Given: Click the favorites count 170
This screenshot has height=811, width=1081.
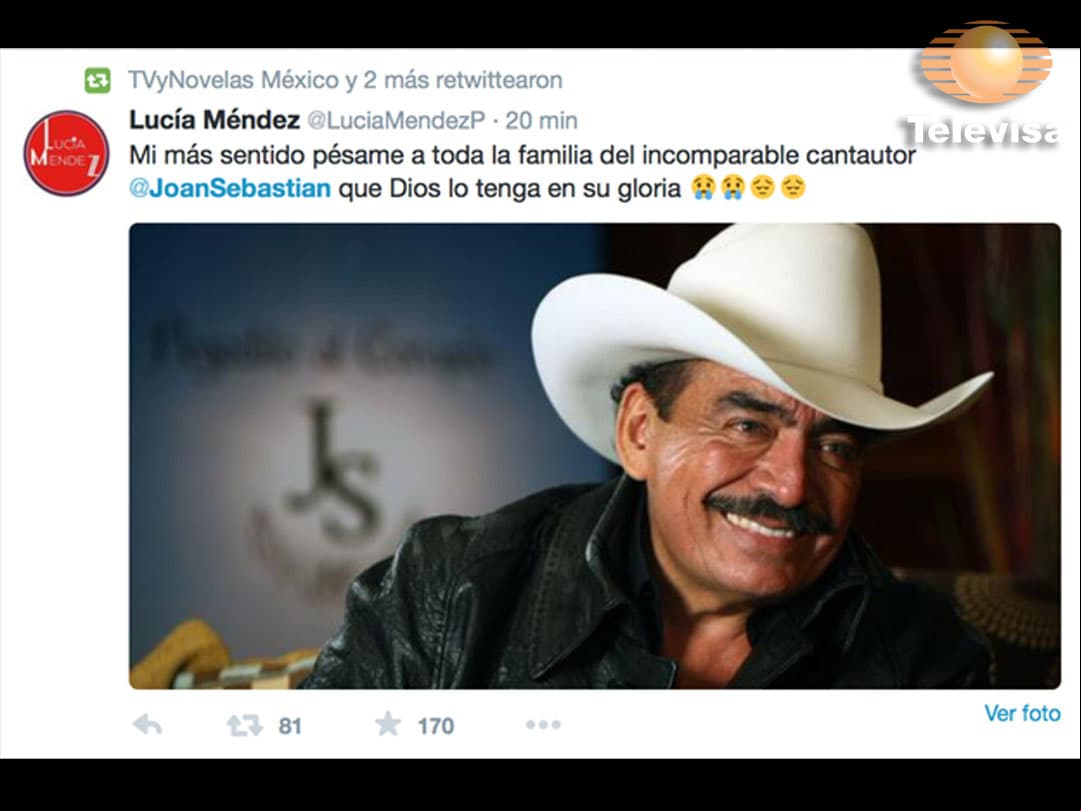Looking at the screenshot, I should [x=436, y=726].
